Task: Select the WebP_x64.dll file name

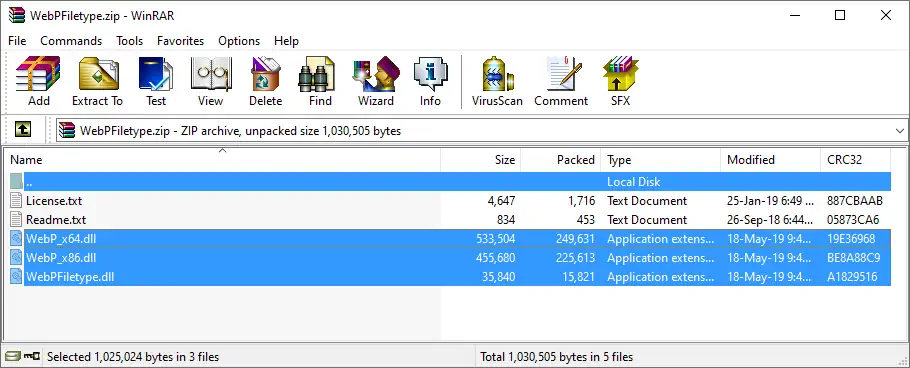Action: coord(61,239)
